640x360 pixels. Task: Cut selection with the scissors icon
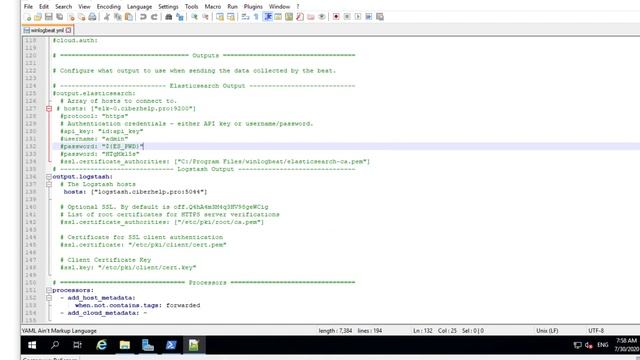pos(107,17)
